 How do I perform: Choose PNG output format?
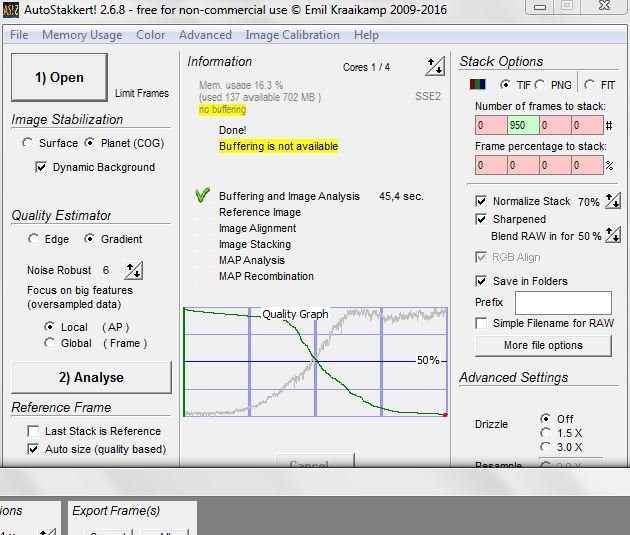[x=540, y=85]
